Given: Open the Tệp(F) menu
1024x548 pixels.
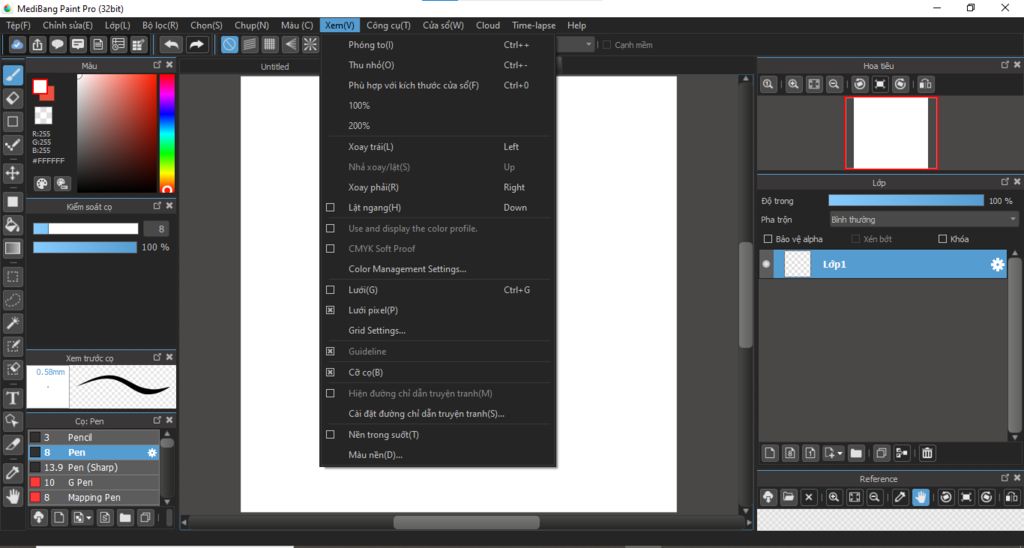Looking at the screenshot, I should 18,25.
